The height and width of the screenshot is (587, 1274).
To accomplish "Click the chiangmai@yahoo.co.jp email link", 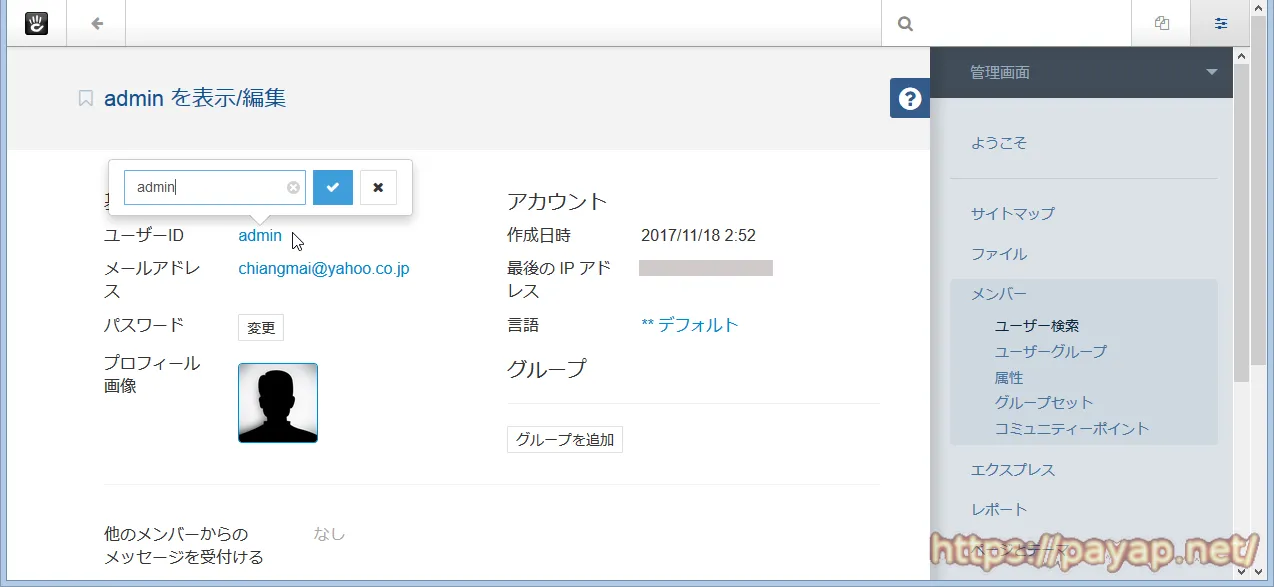I will (x=323, y=269).
